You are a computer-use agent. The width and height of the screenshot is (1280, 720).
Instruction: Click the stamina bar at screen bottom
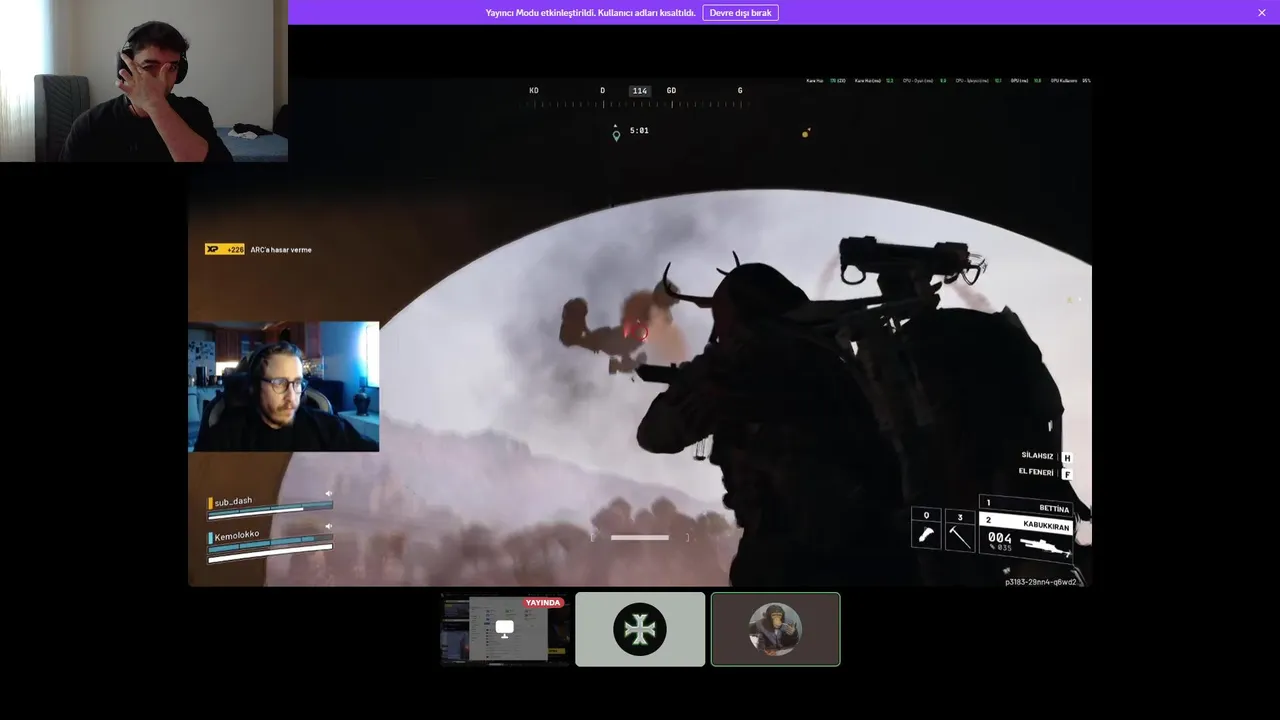point(640,538)
